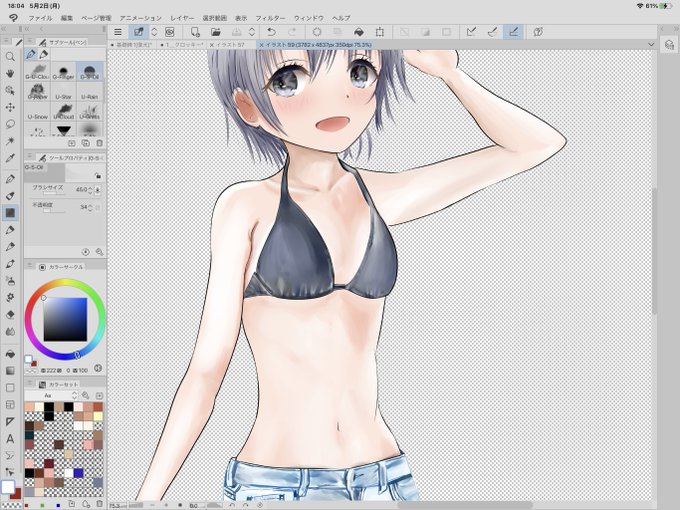Screen dimensions: 680x510
Task: Select the Auto Select magic wand tool
Action: [x=10, y=141]
